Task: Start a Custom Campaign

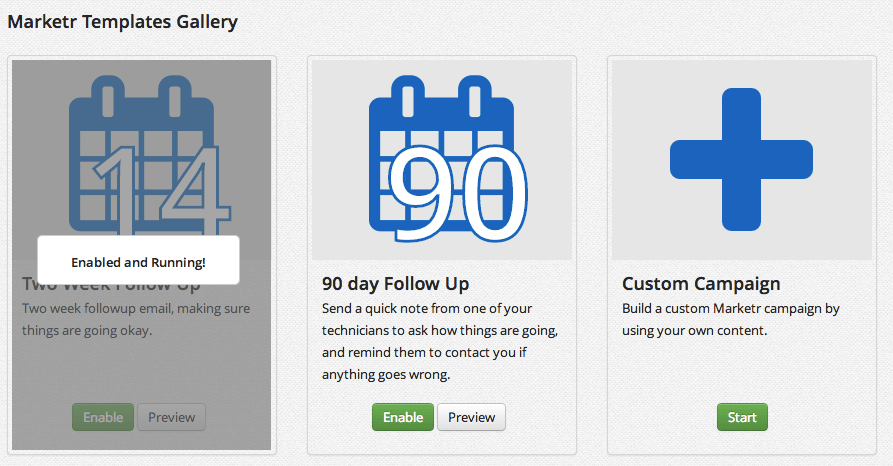Action: click(742, 417)
